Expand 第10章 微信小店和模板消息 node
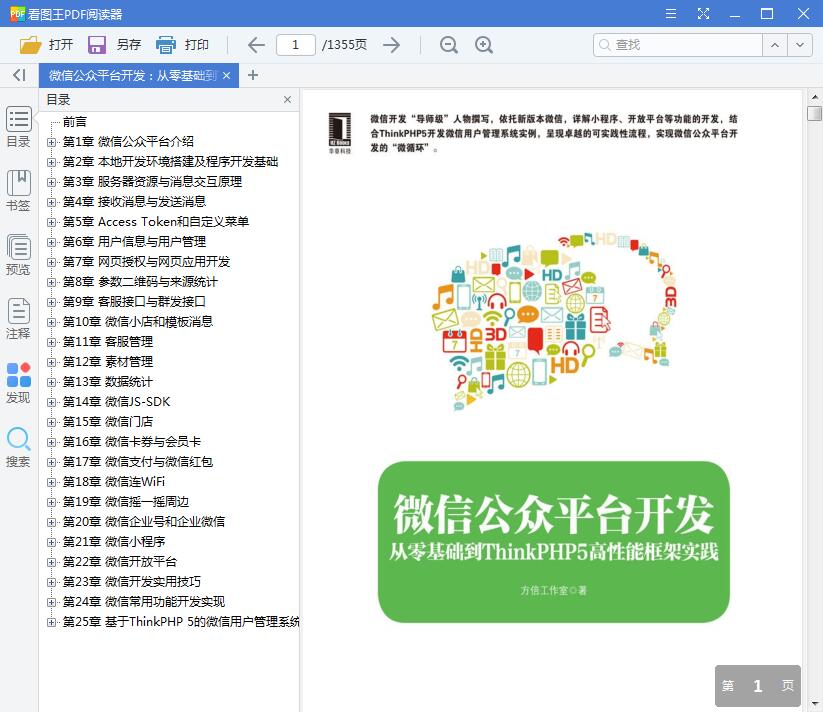Screen dimensions: 823x712 [x=51, y=322]
